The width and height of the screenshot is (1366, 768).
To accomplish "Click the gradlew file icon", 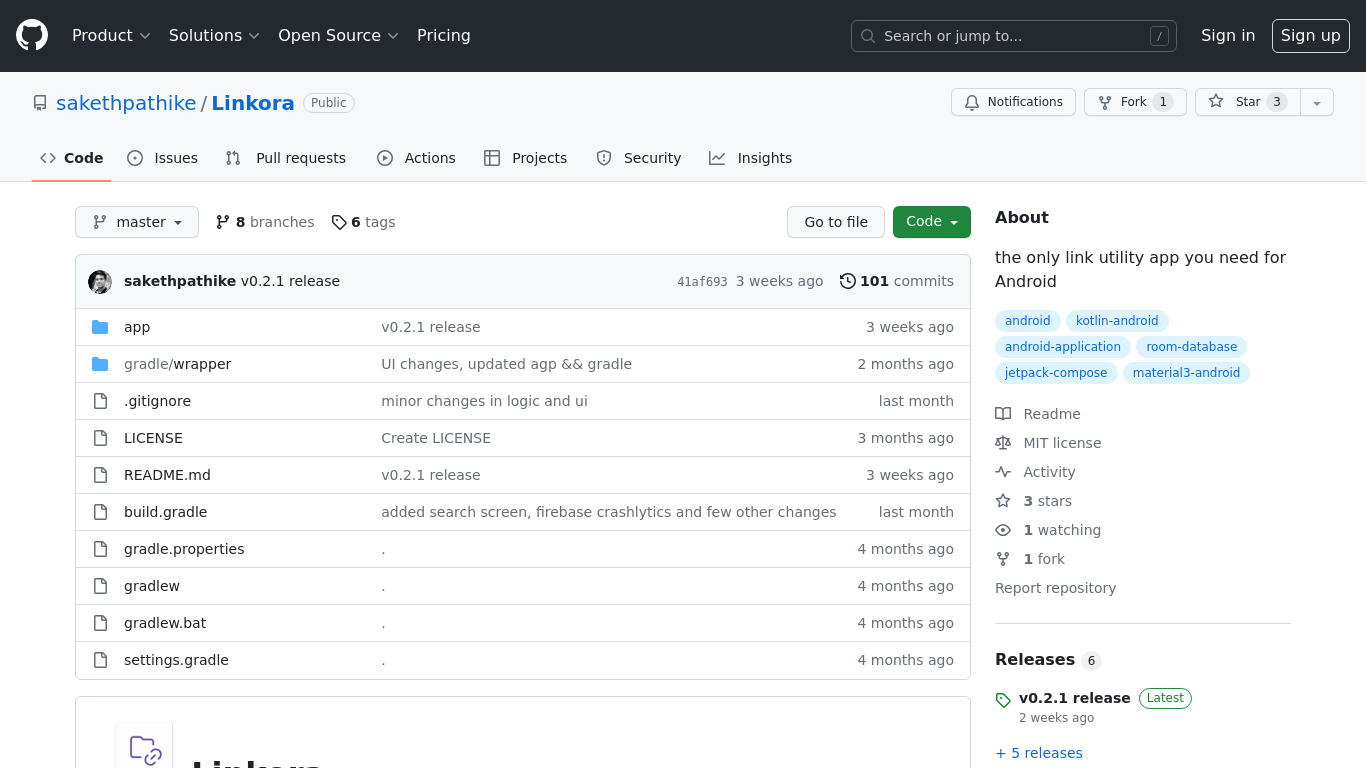I will click(100, 586).
